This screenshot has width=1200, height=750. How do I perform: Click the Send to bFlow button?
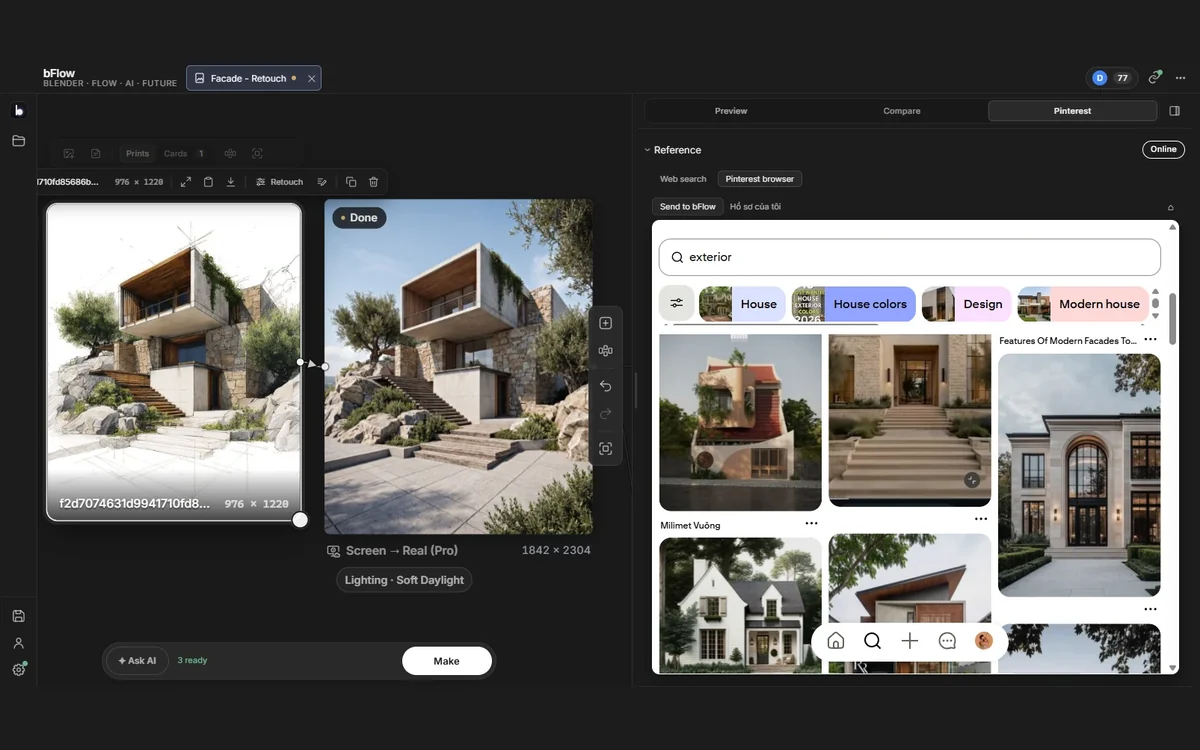pos(687,207)
